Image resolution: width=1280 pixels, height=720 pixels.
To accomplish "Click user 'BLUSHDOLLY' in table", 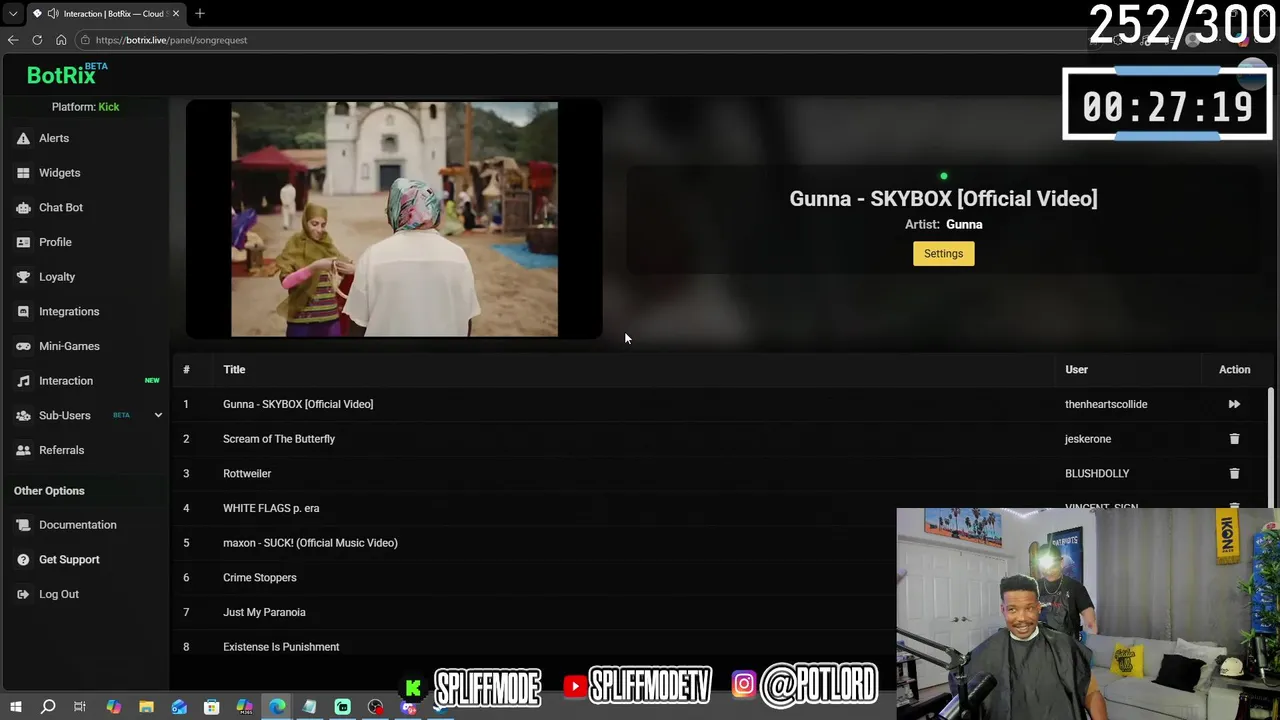I will click(1097, 473).
